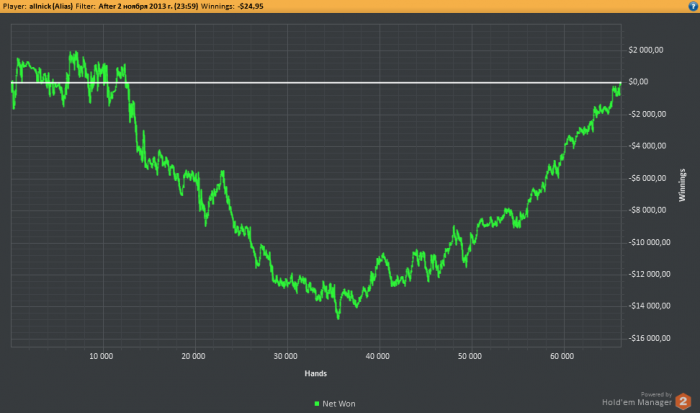Click the Winnings value -$24,95
This screenshot has width=700, height=413.
[250, 6]
